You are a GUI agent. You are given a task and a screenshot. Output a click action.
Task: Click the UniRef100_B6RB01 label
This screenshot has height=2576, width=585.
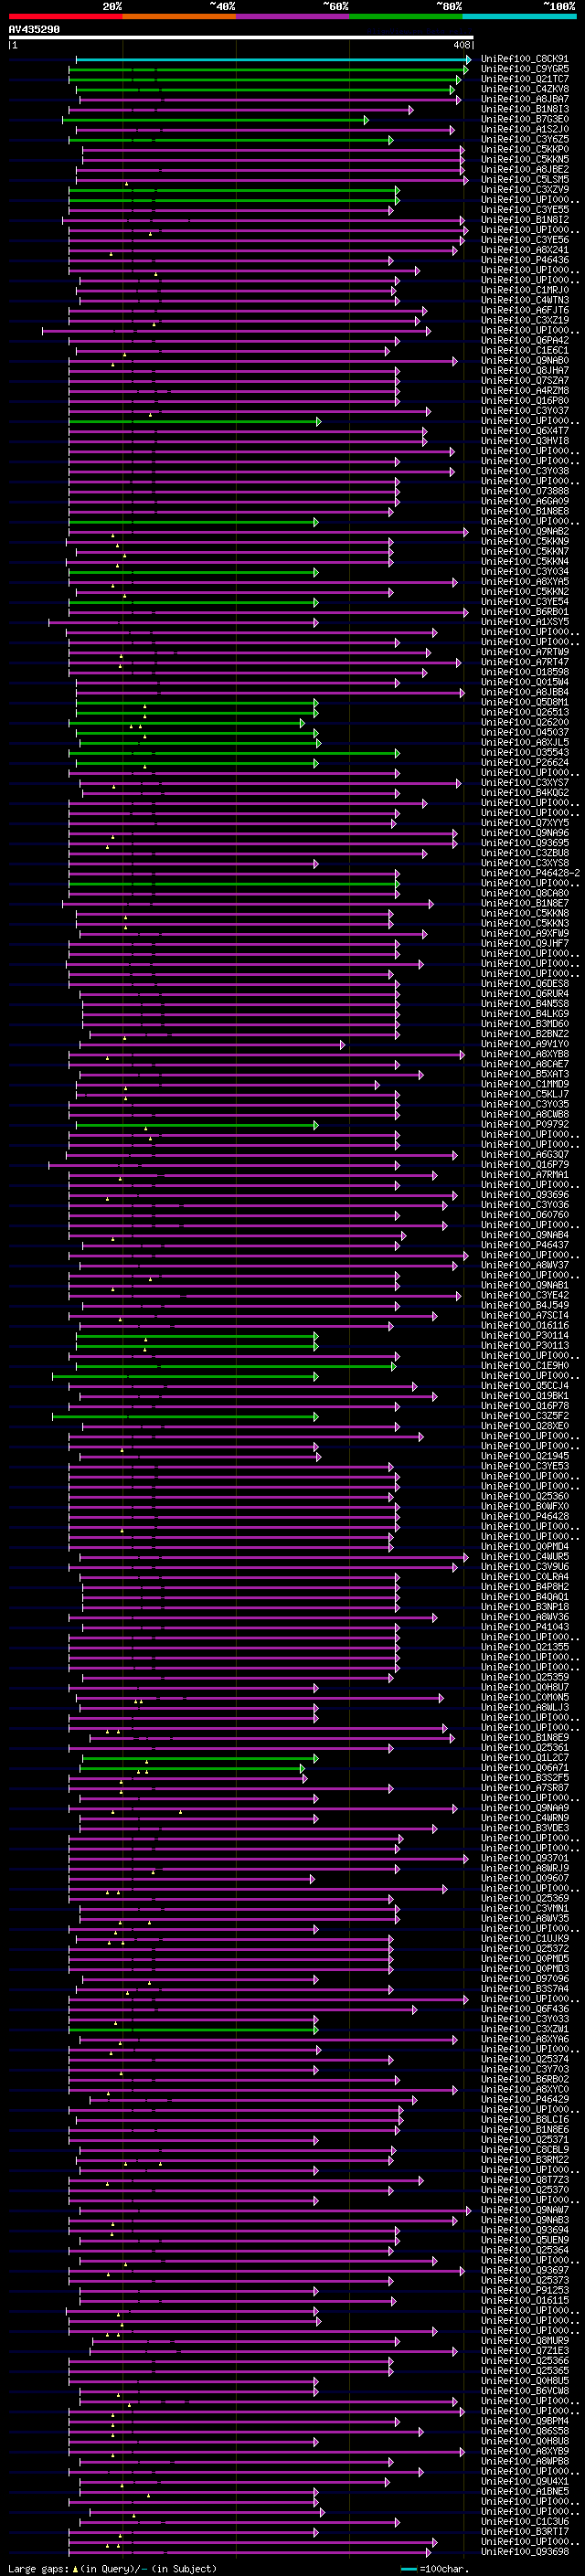click(525, 612)
